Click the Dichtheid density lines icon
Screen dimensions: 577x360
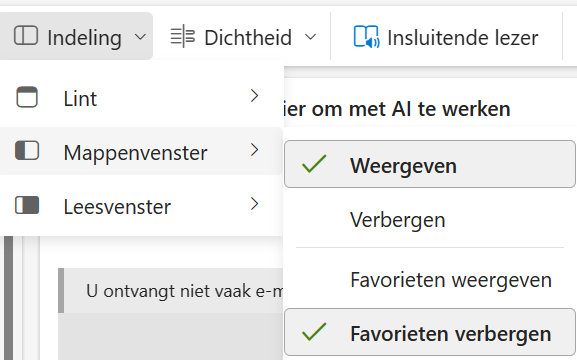(x=183, y=36)
